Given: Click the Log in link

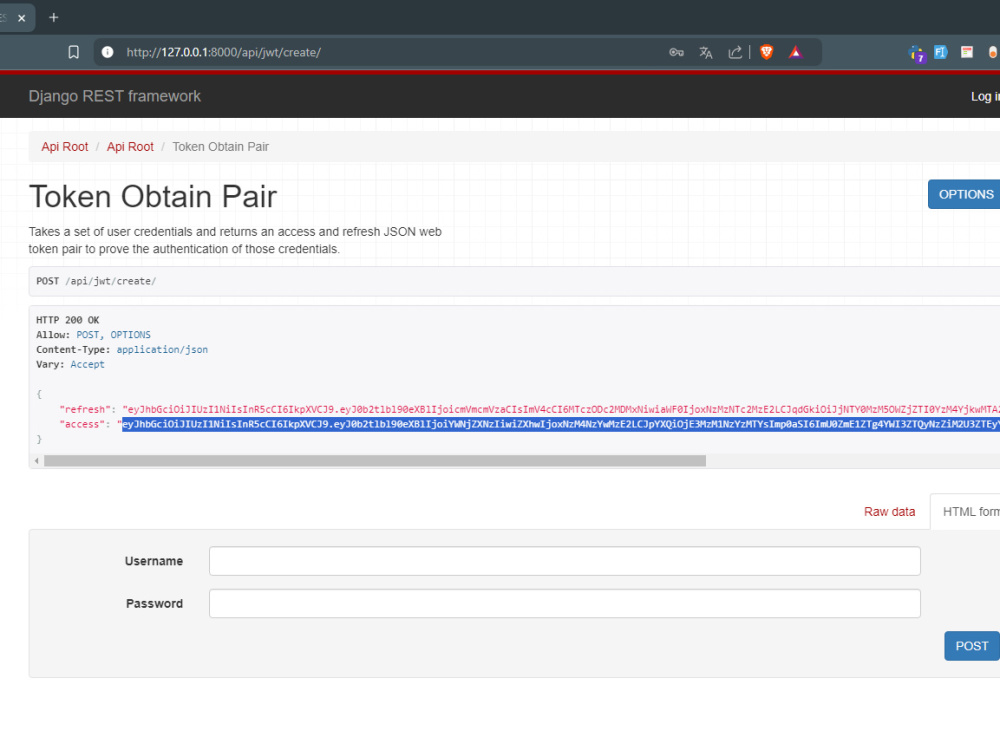Looking at the screenshot, I should pos(985,96).
